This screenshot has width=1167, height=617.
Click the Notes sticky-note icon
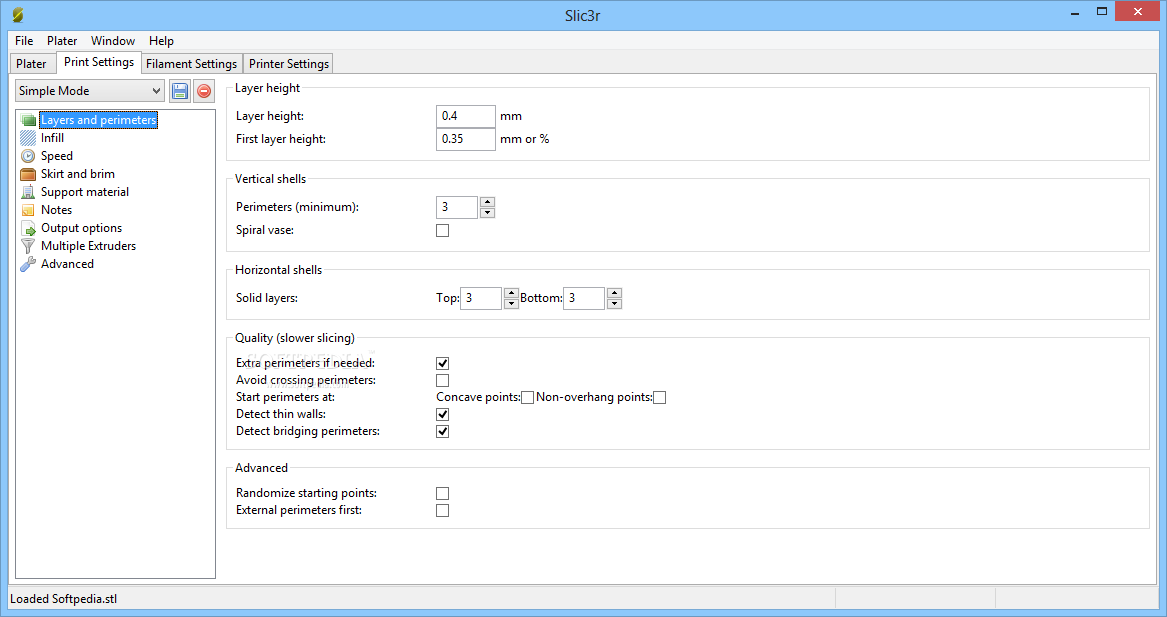click(28, 210)
